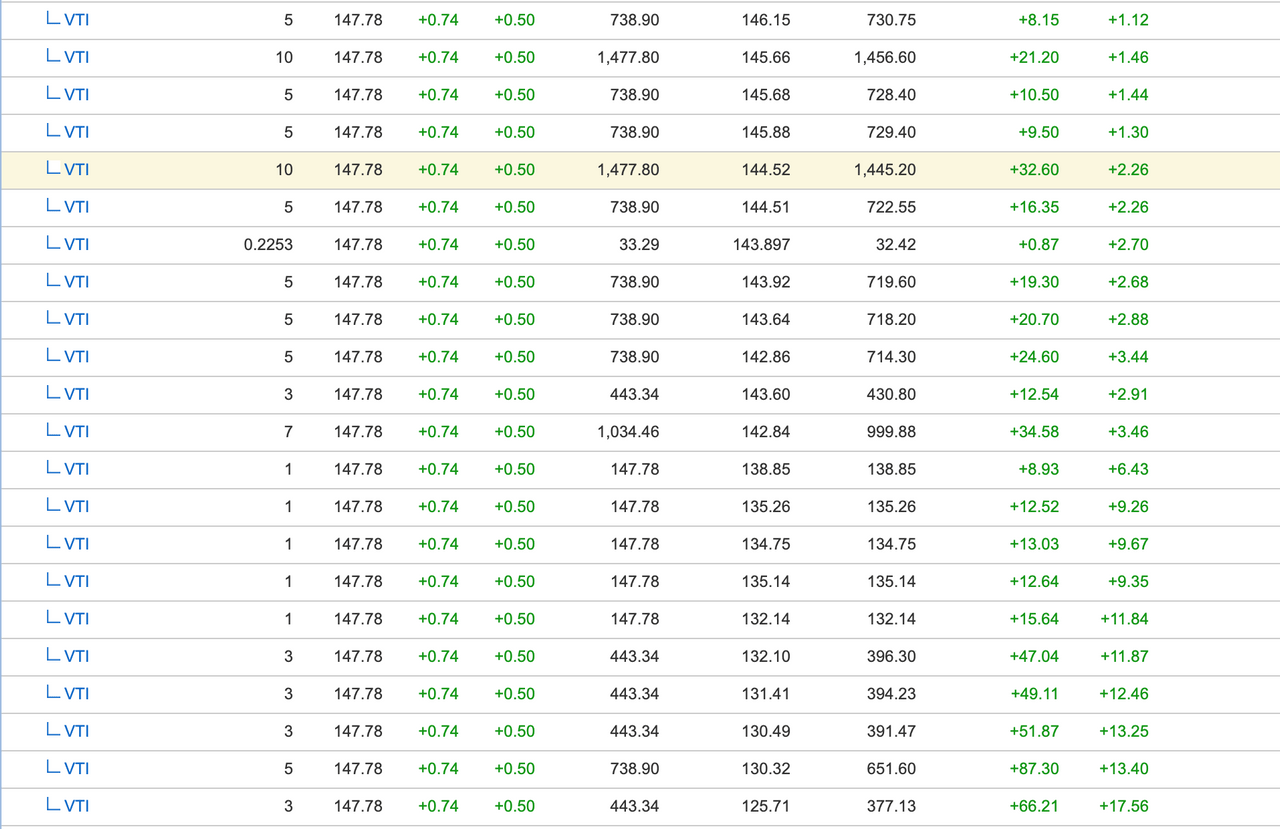Image resolution: width=1280 pixels, height=829 pixels.
Task: Select the total cost value 394.23
Action: (x=891, y=694)
